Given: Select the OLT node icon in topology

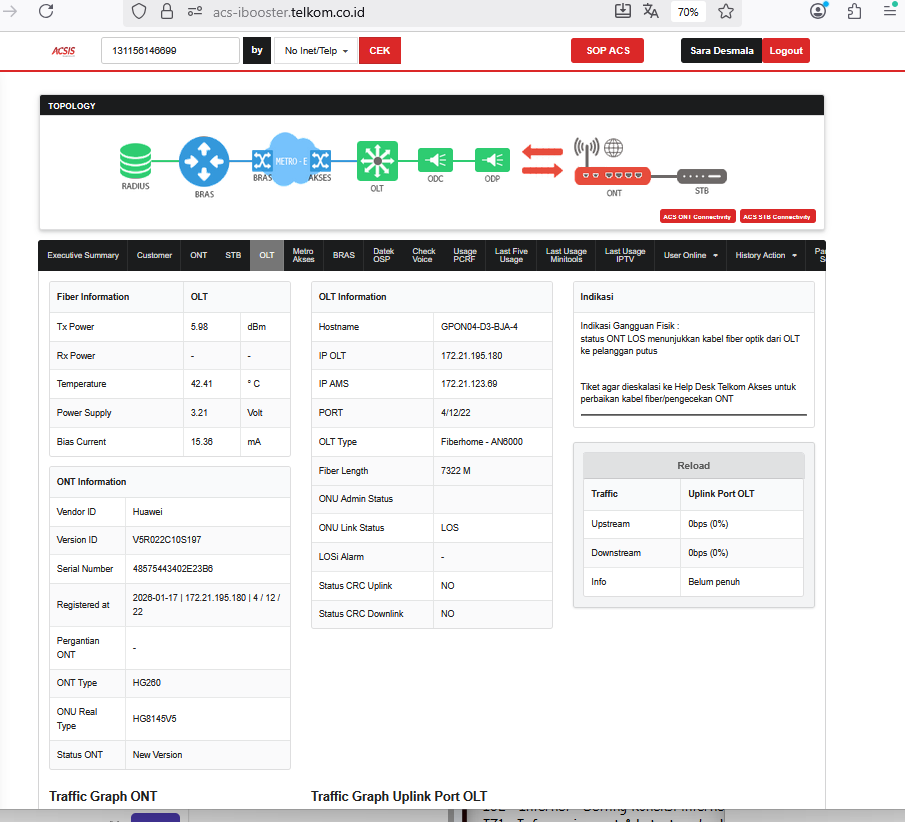Looking at the screenshot, I should [377, 161].
